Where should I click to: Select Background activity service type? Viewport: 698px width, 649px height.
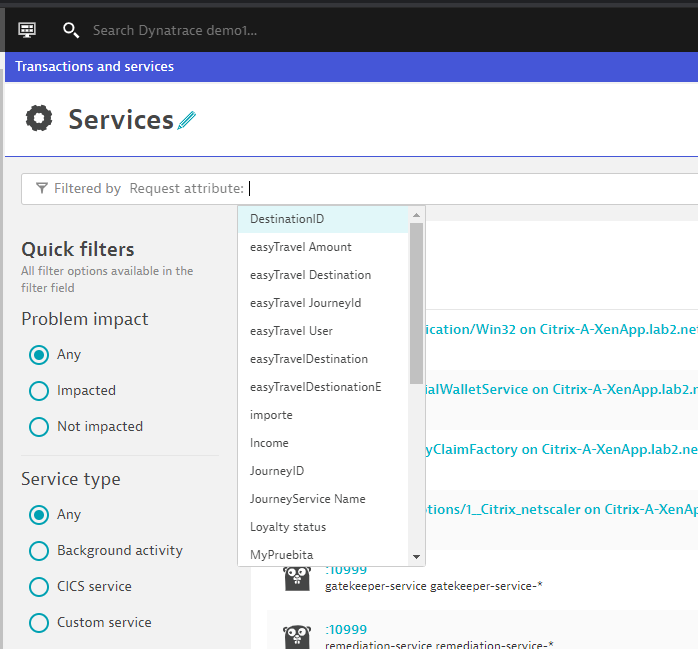(39, 551)
